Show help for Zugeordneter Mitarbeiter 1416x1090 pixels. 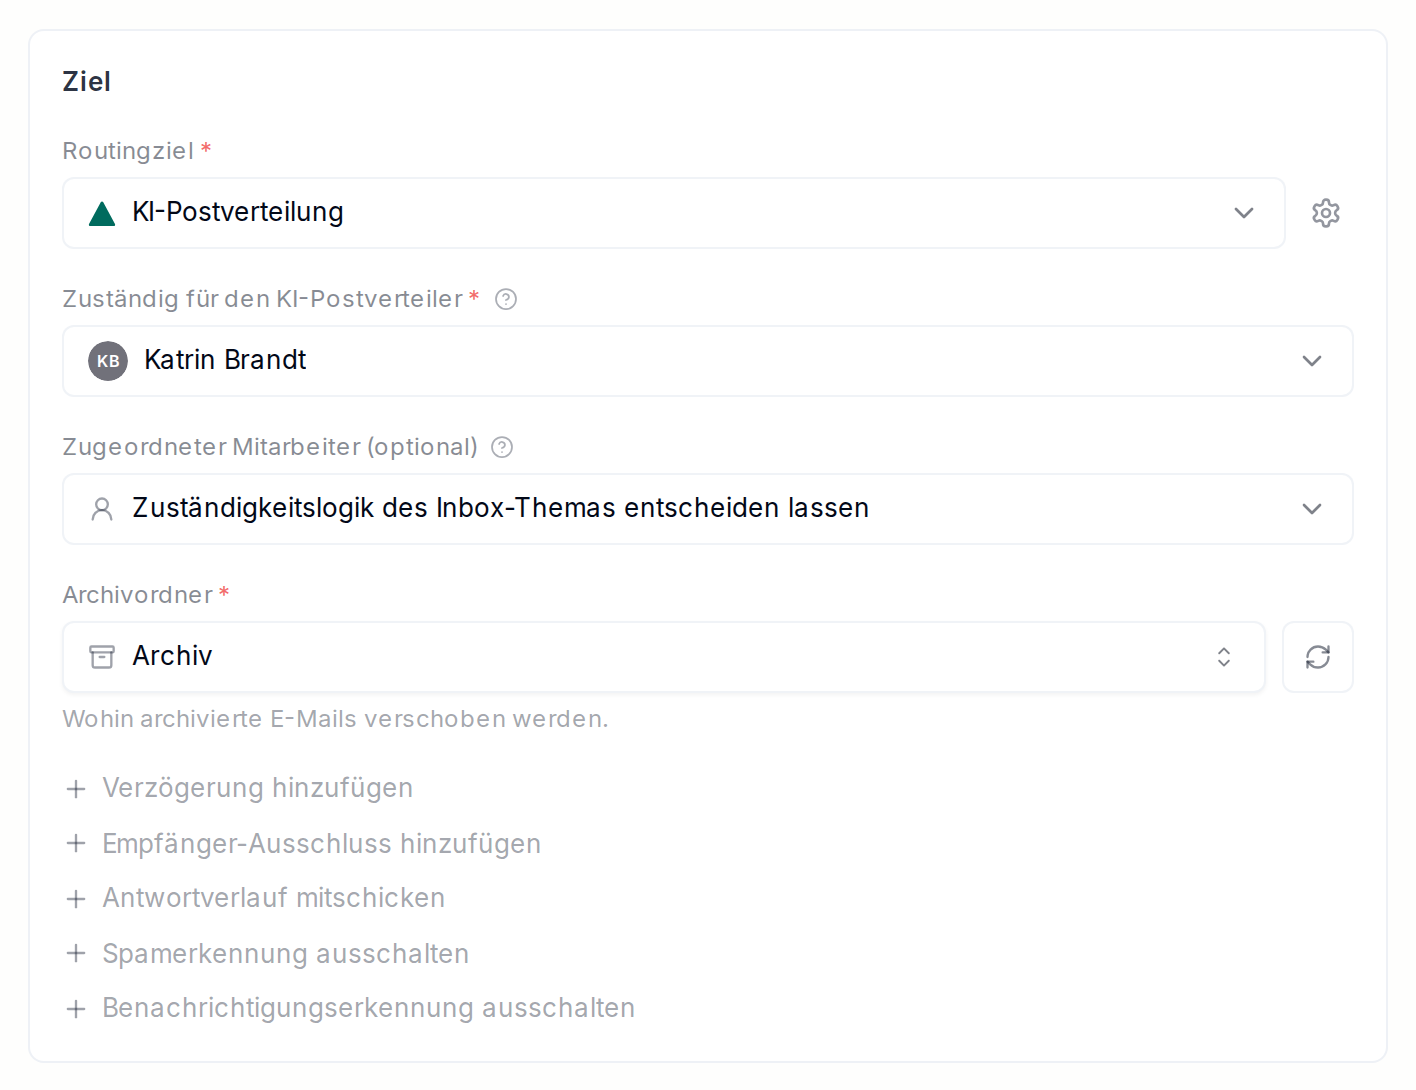(x=502, y=447)
